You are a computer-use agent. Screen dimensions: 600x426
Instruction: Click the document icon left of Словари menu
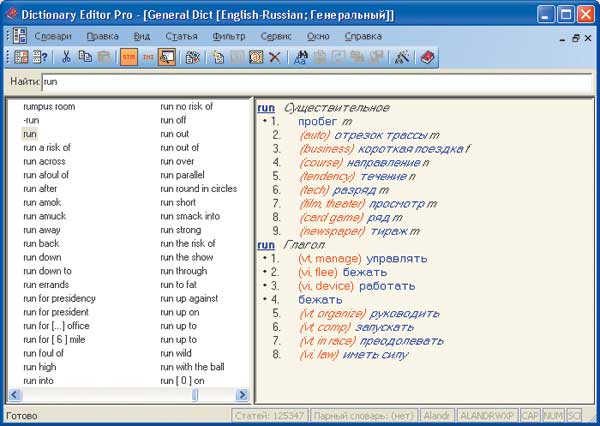(20, 36)
